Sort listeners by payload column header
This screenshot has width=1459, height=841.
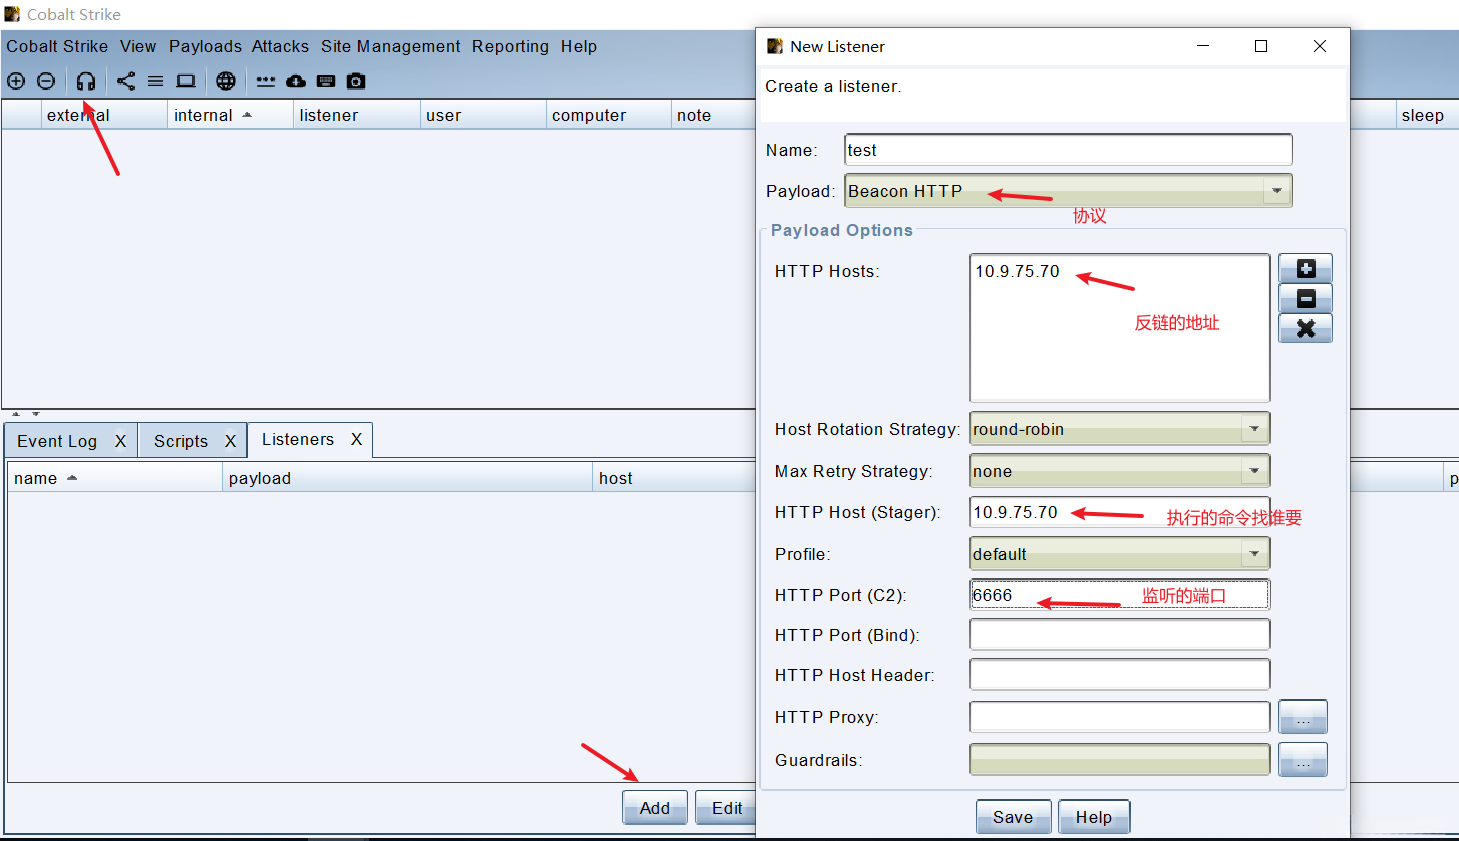click(x=408, y=478)
